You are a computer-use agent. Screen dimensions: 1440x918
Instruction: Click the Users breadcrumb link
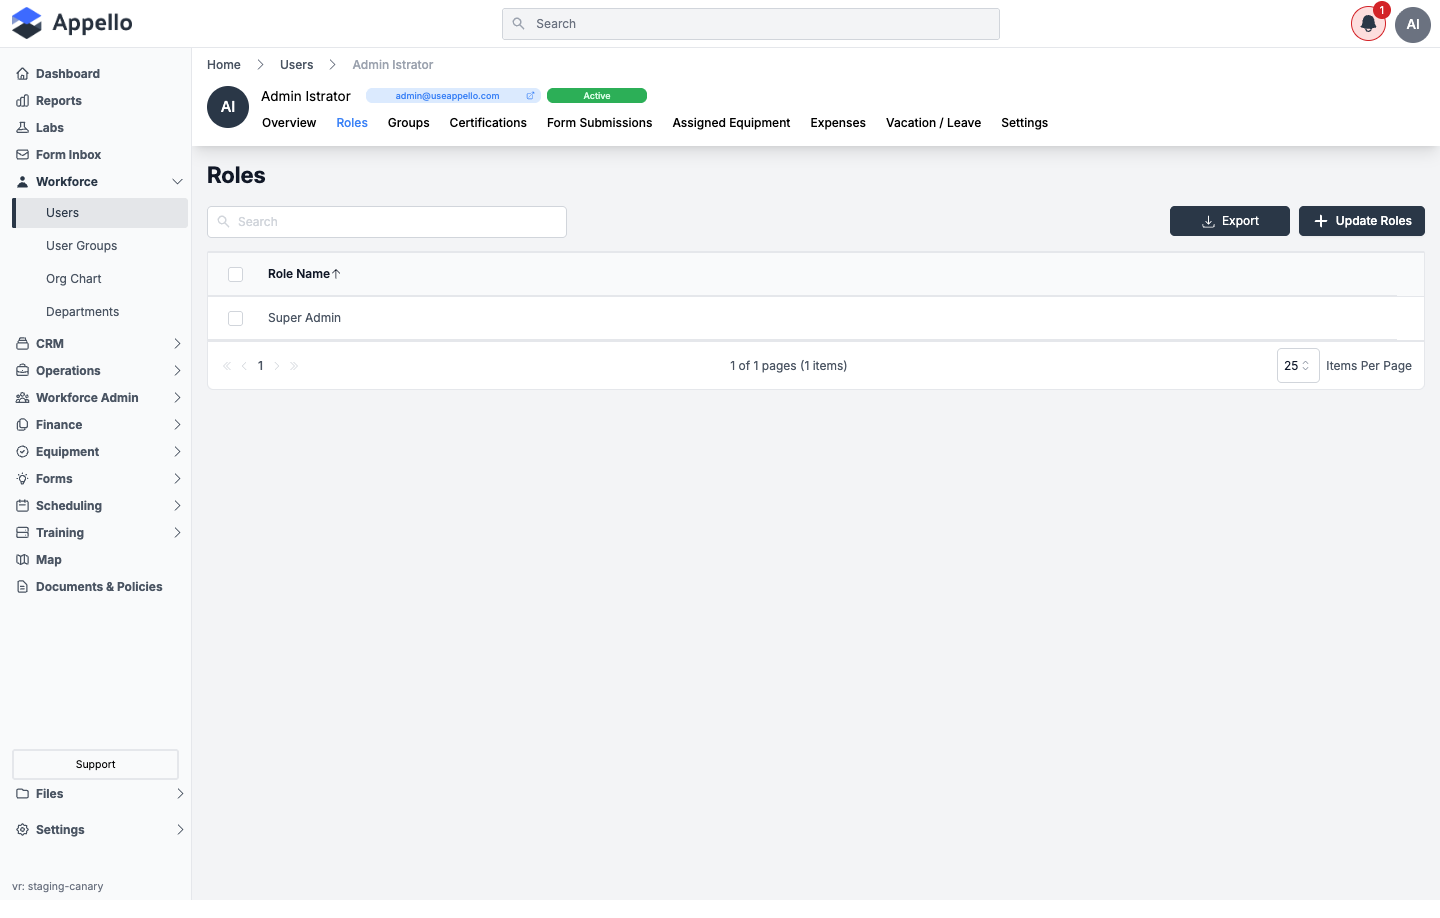[x=296, y=65]
